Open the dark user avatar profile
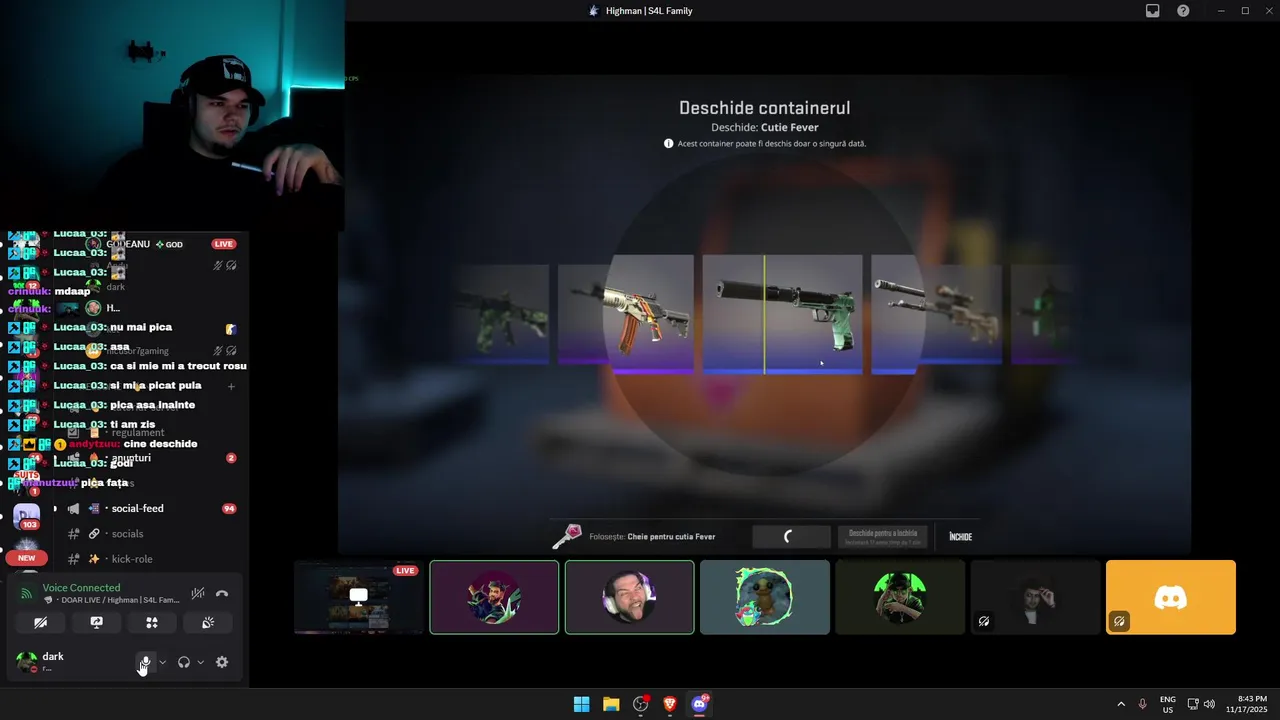 [26, 662]
